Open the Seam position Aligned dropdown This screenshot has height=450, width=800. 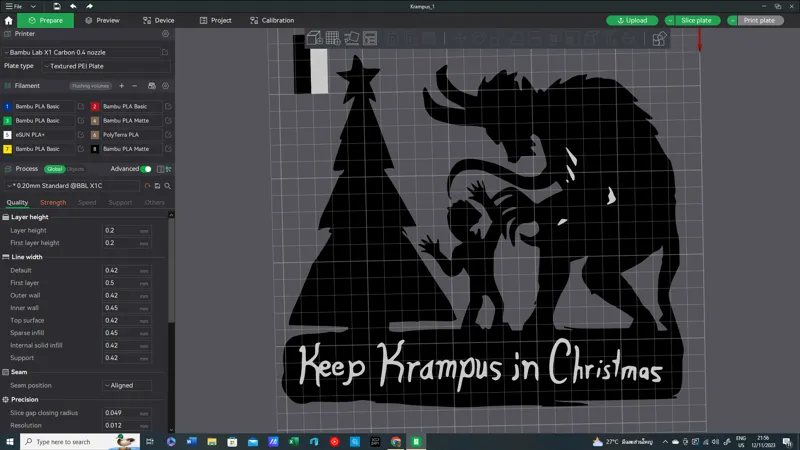coord(127,385)
